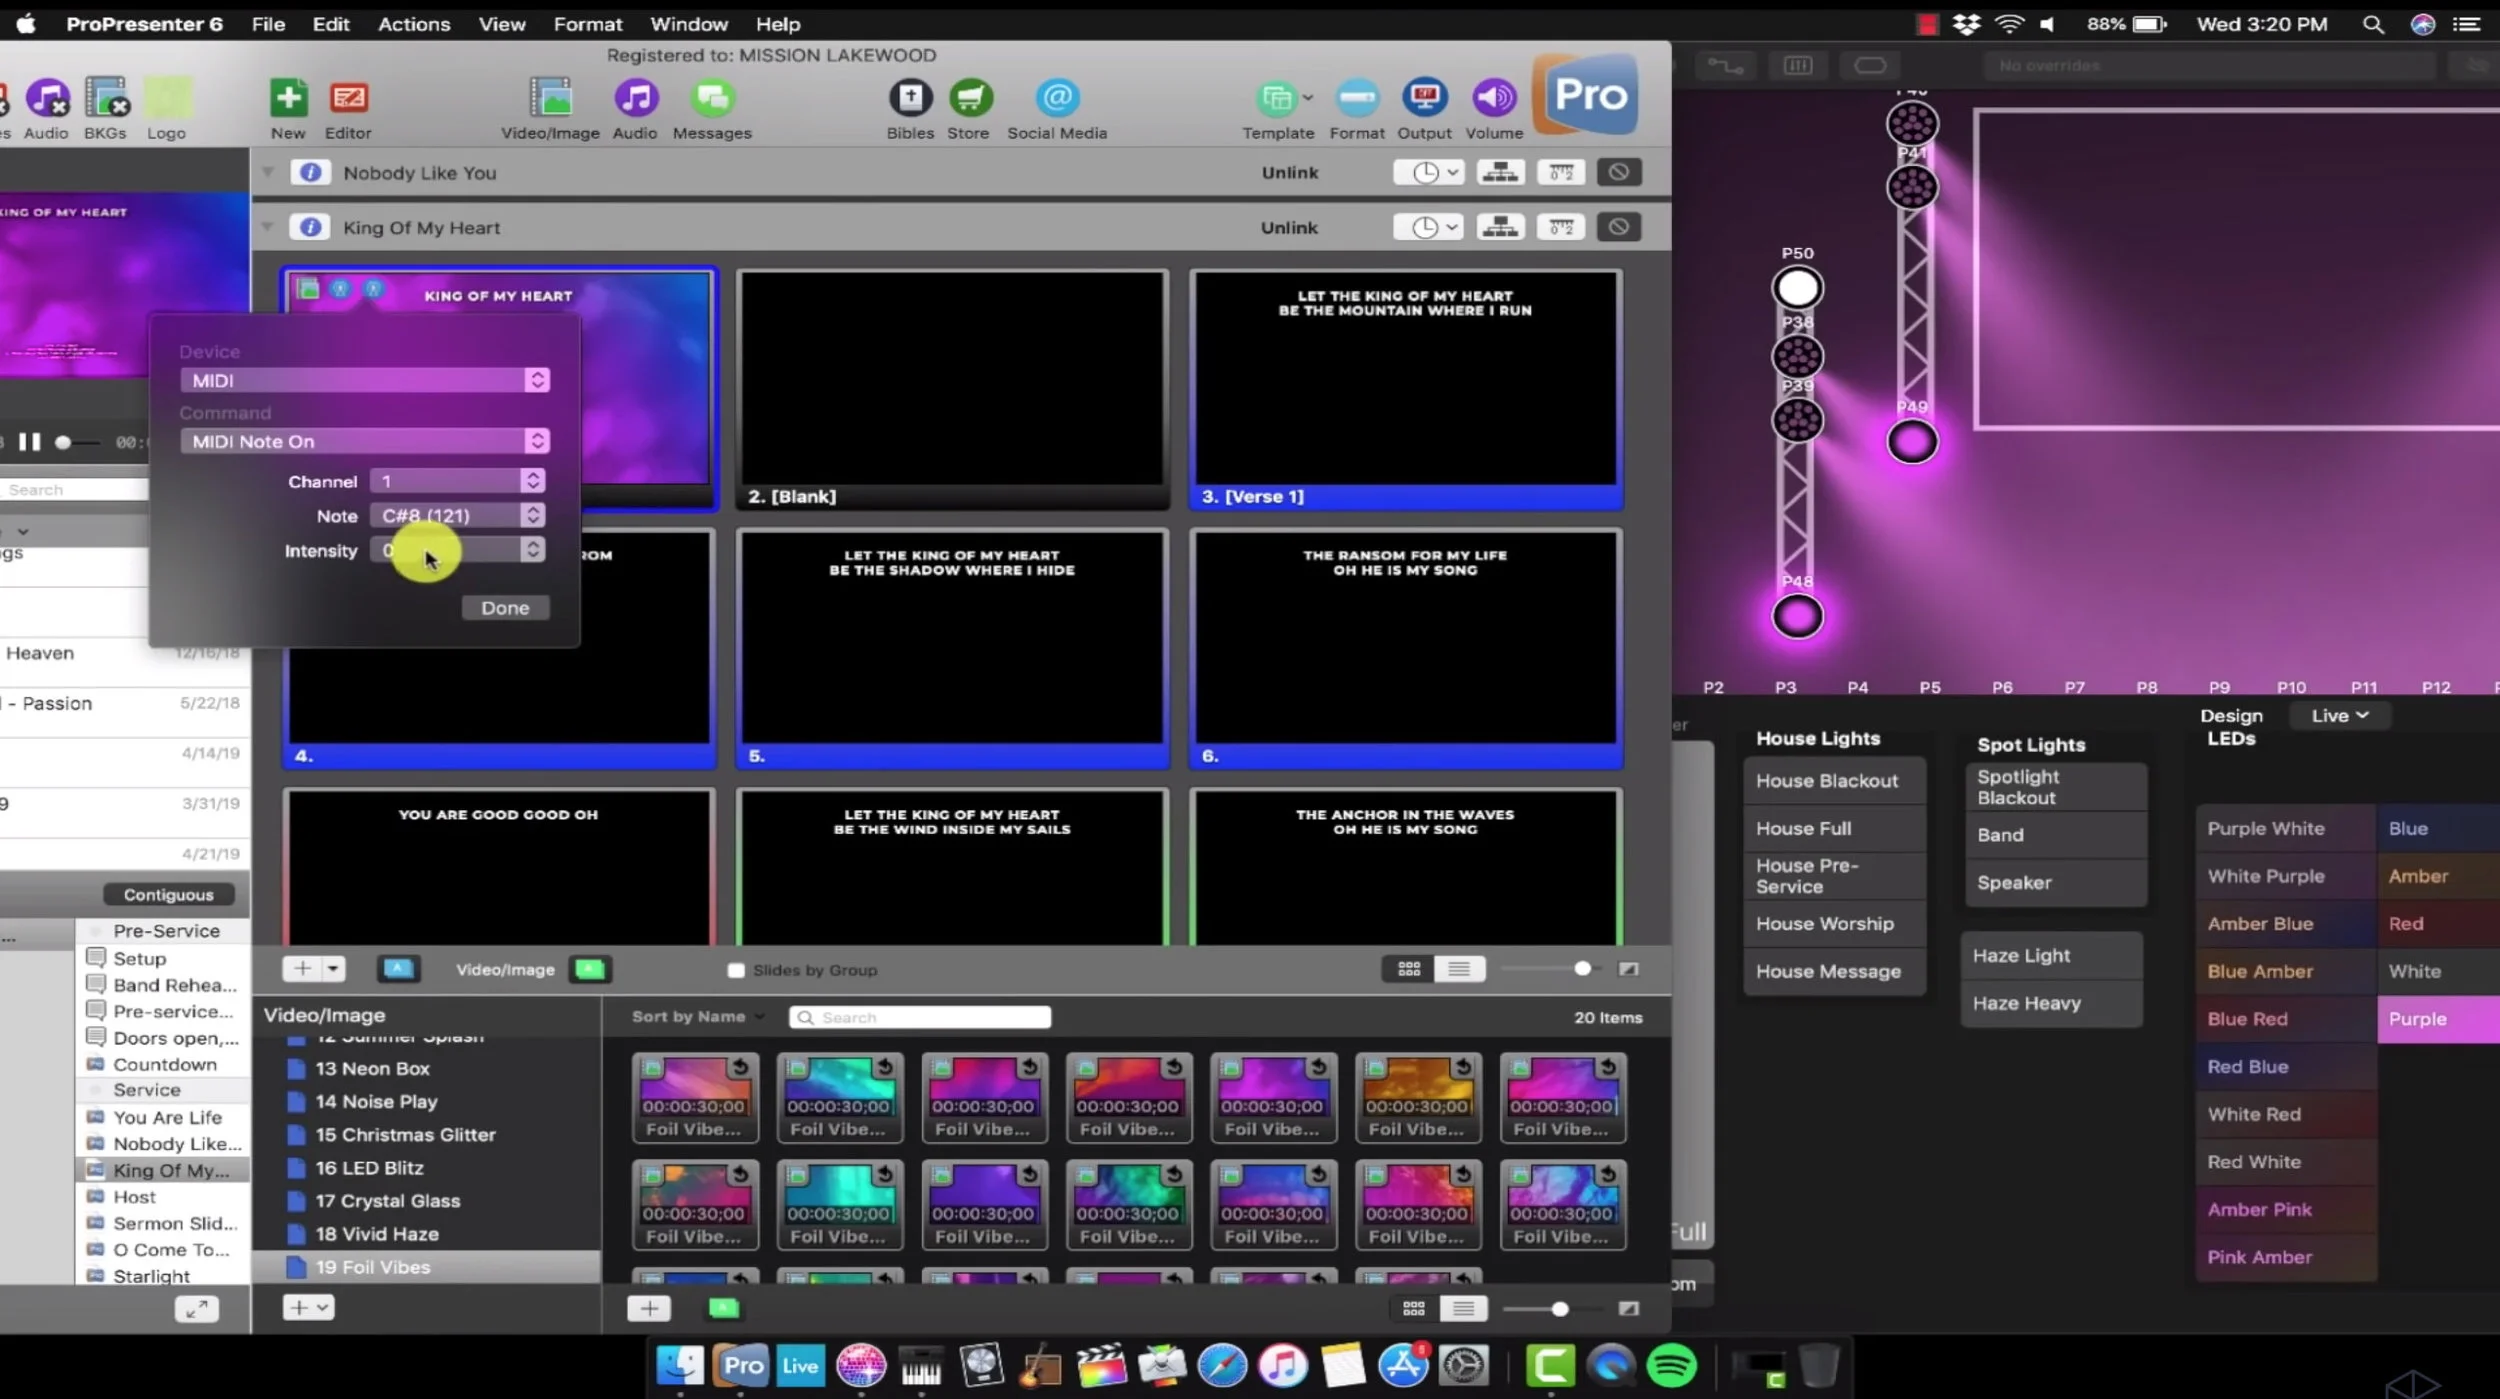This screenshot has width=2500, height=1399.
Task: Click Unlink for King Of My Heart
Action: (x=1289, y=227)
